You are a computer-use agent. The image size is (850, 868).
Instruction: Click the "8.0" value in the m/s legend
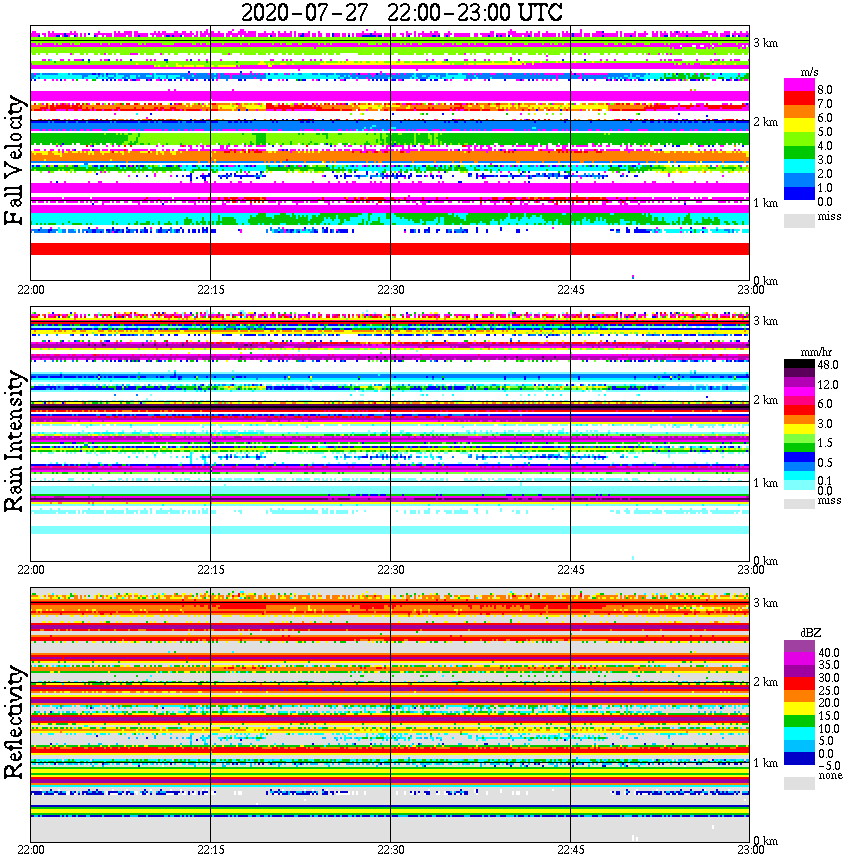click(x=825, y=90)
